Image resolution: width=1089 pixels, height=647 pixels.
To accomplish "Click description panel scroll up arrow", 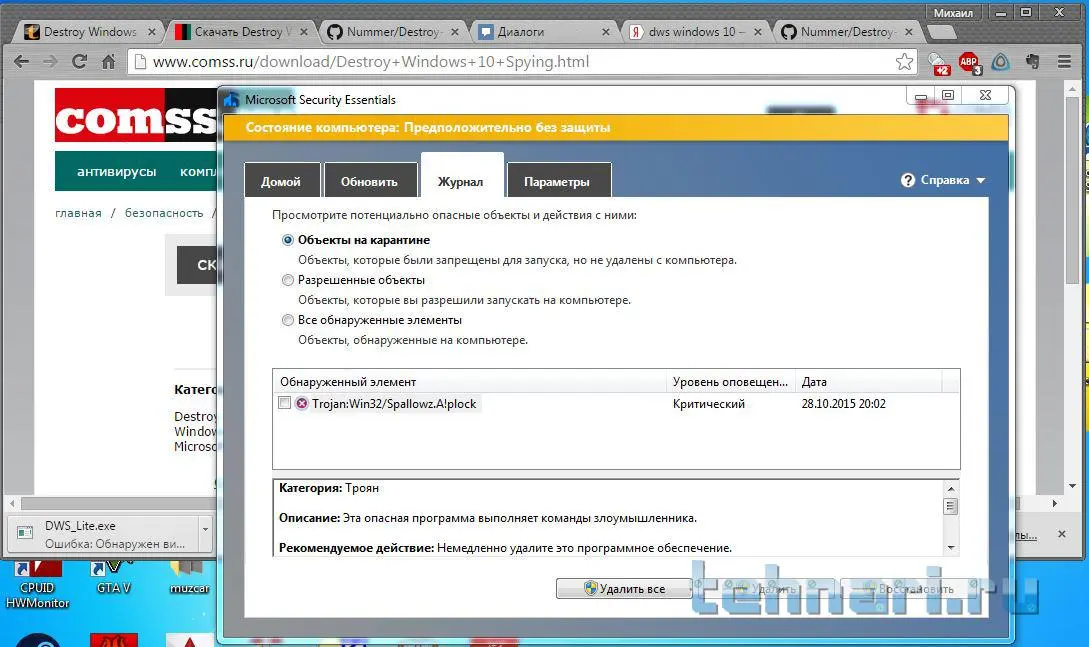I will (x=951, y=489).
